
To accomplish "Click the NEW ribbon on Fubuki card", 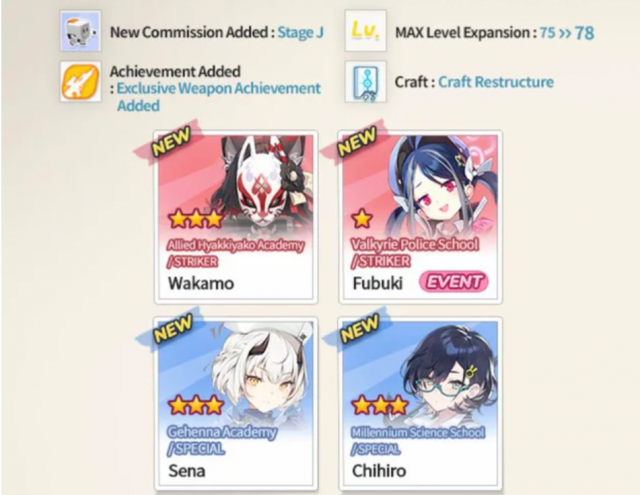I will coord(356,142).
